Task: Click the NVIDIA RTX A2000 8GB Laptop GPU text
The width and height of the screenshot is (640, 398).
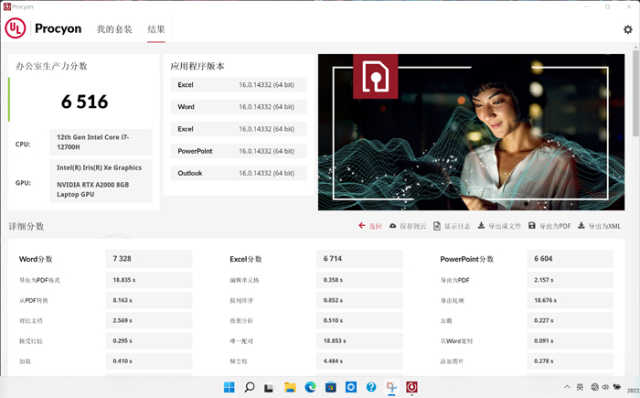Action: tap(93, 189)
